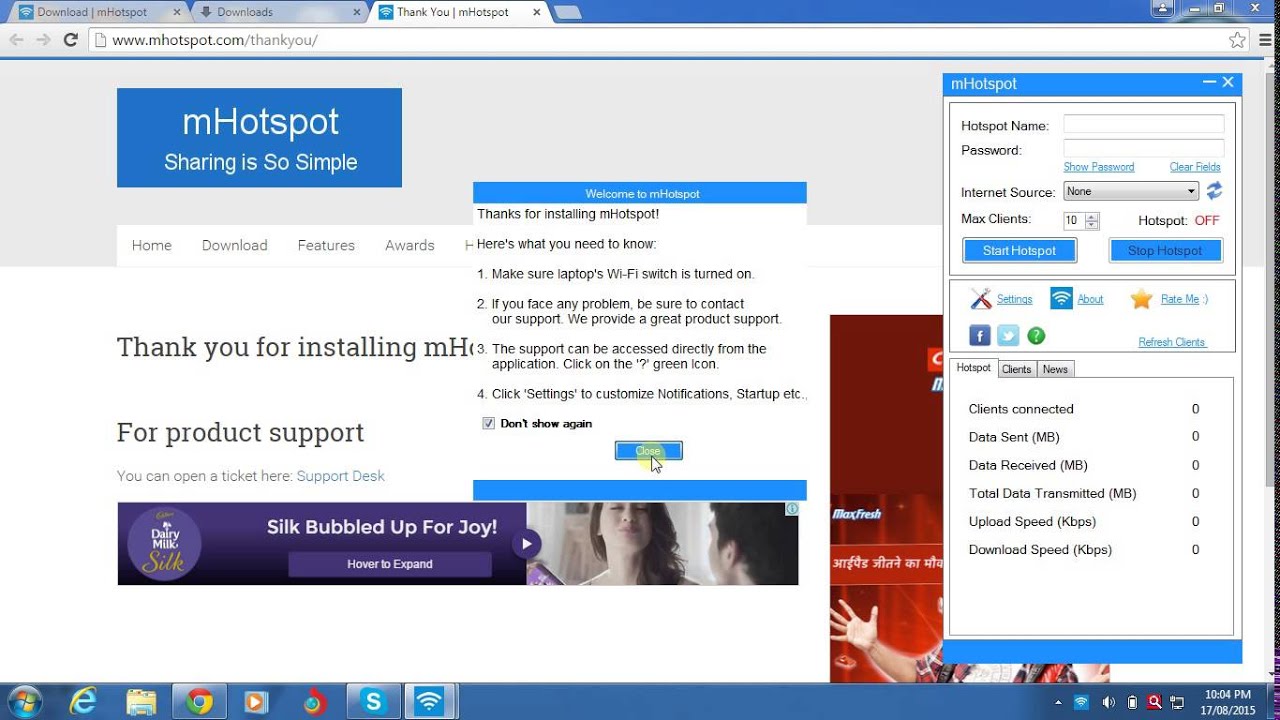Click the ad info icon on banner
The width and height of the screenshot is (1280, 720).
click(792, 509)
